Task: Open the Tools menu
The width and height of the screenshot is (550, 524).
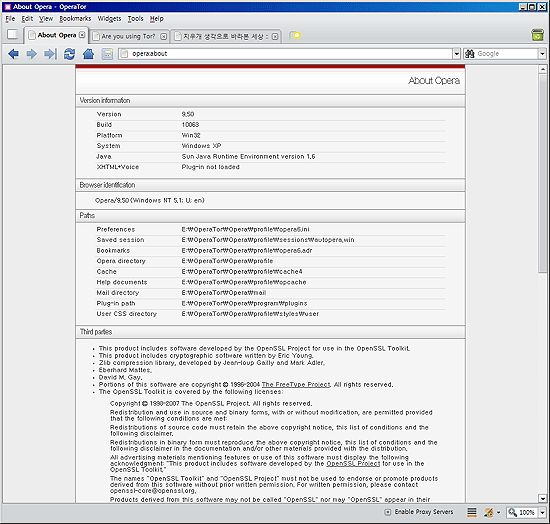Action: [135, 19]
